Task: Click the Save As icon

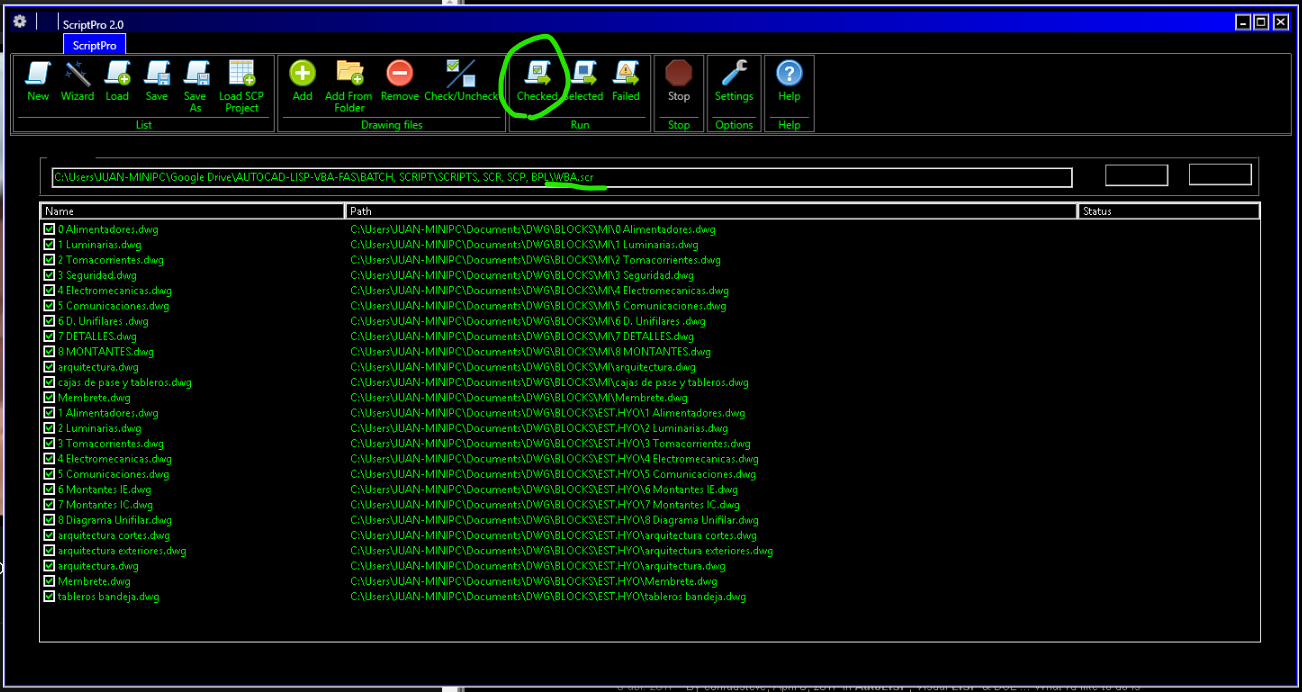Action: point(195,86)
